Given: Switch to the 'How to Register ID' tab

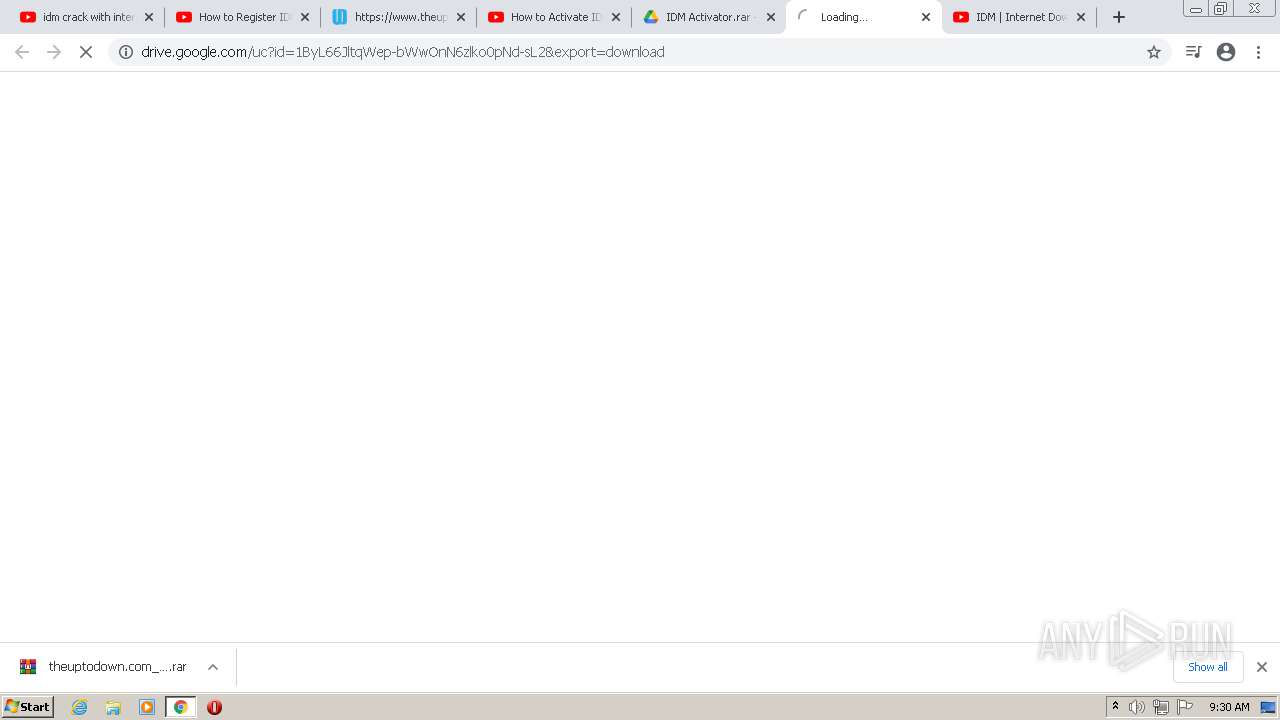Looking at the screenshot, I should pyautogui.click(x=234, y=17).
